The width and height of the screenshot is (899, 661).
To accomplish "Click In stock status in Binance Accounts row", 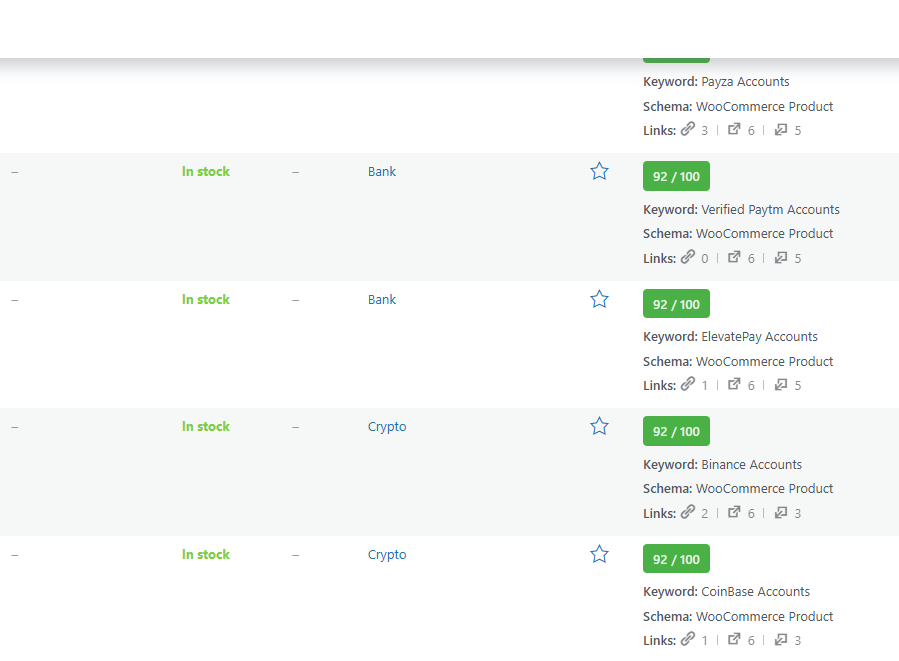I will pyautogui.click(x=206, y=427).
